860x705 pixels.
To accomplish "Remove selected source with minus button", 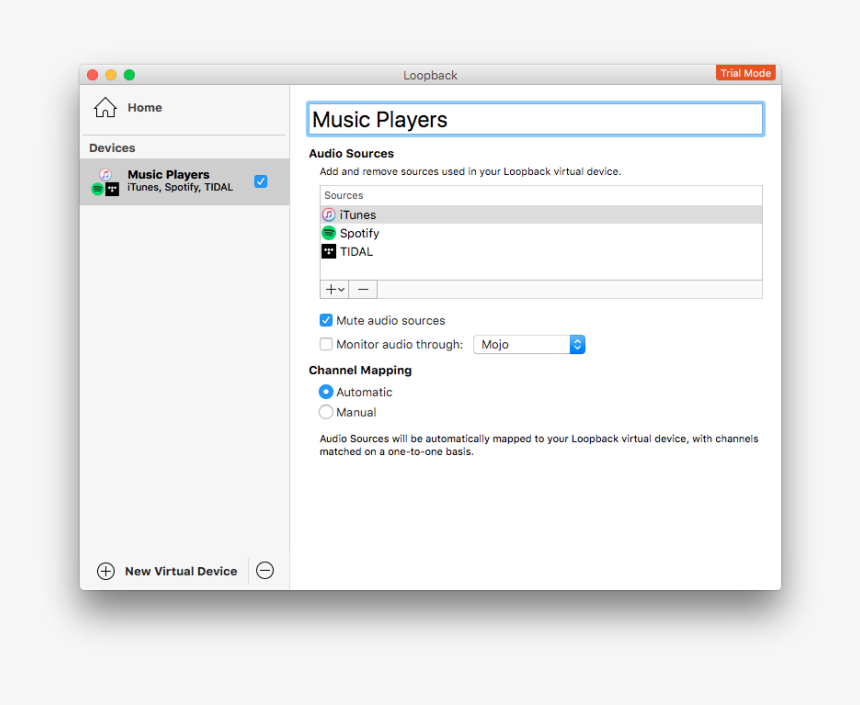I will 363,290.
